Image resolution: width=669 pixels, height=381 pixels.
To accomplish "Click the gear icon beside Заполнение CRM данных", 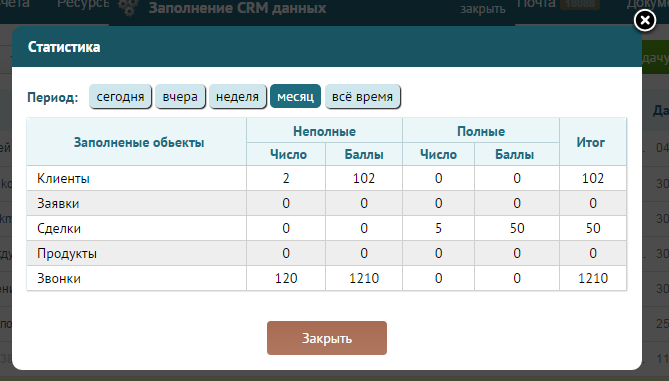I will pyautogui.click(x=128, y=8).
